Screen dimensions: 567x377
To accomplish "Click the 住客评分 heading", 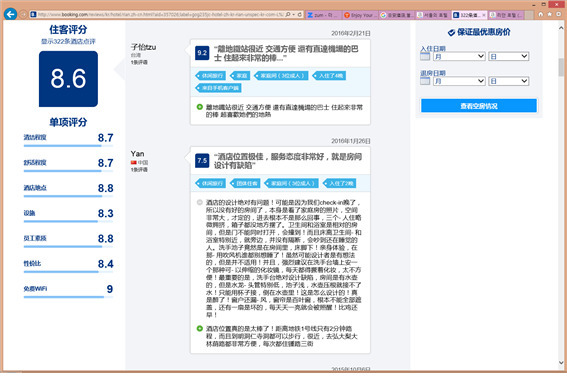I will point(68,30).
